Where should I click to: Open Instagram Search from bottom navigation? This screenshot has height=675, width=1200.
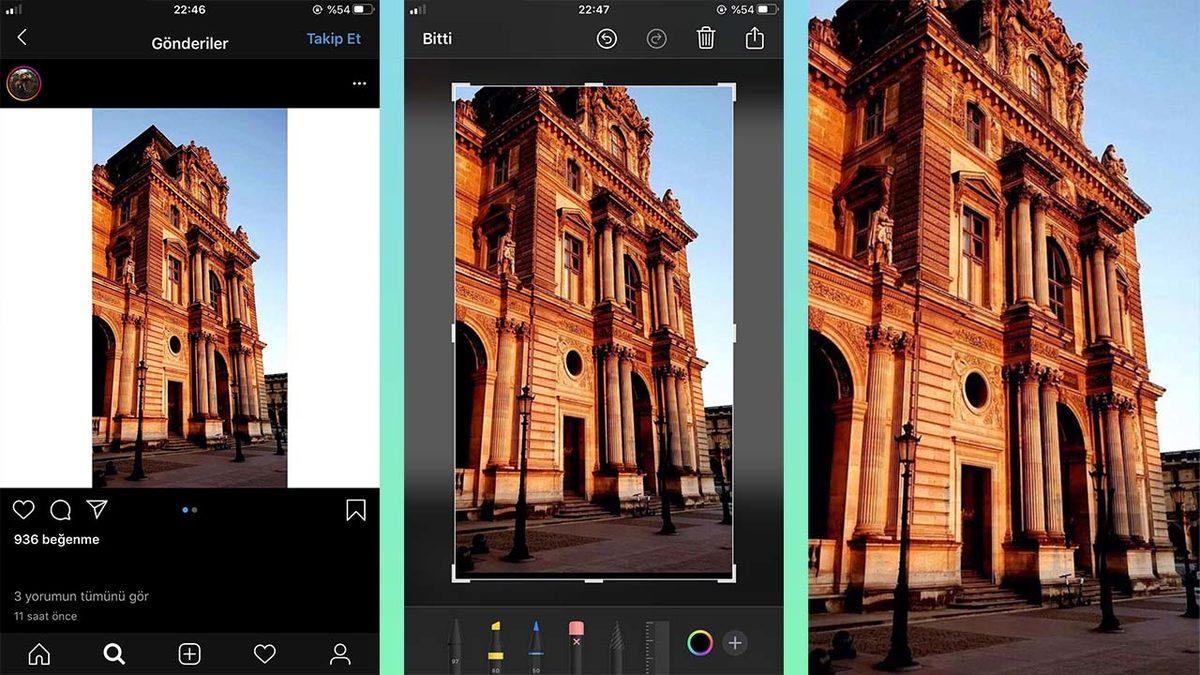click(113, 655)
